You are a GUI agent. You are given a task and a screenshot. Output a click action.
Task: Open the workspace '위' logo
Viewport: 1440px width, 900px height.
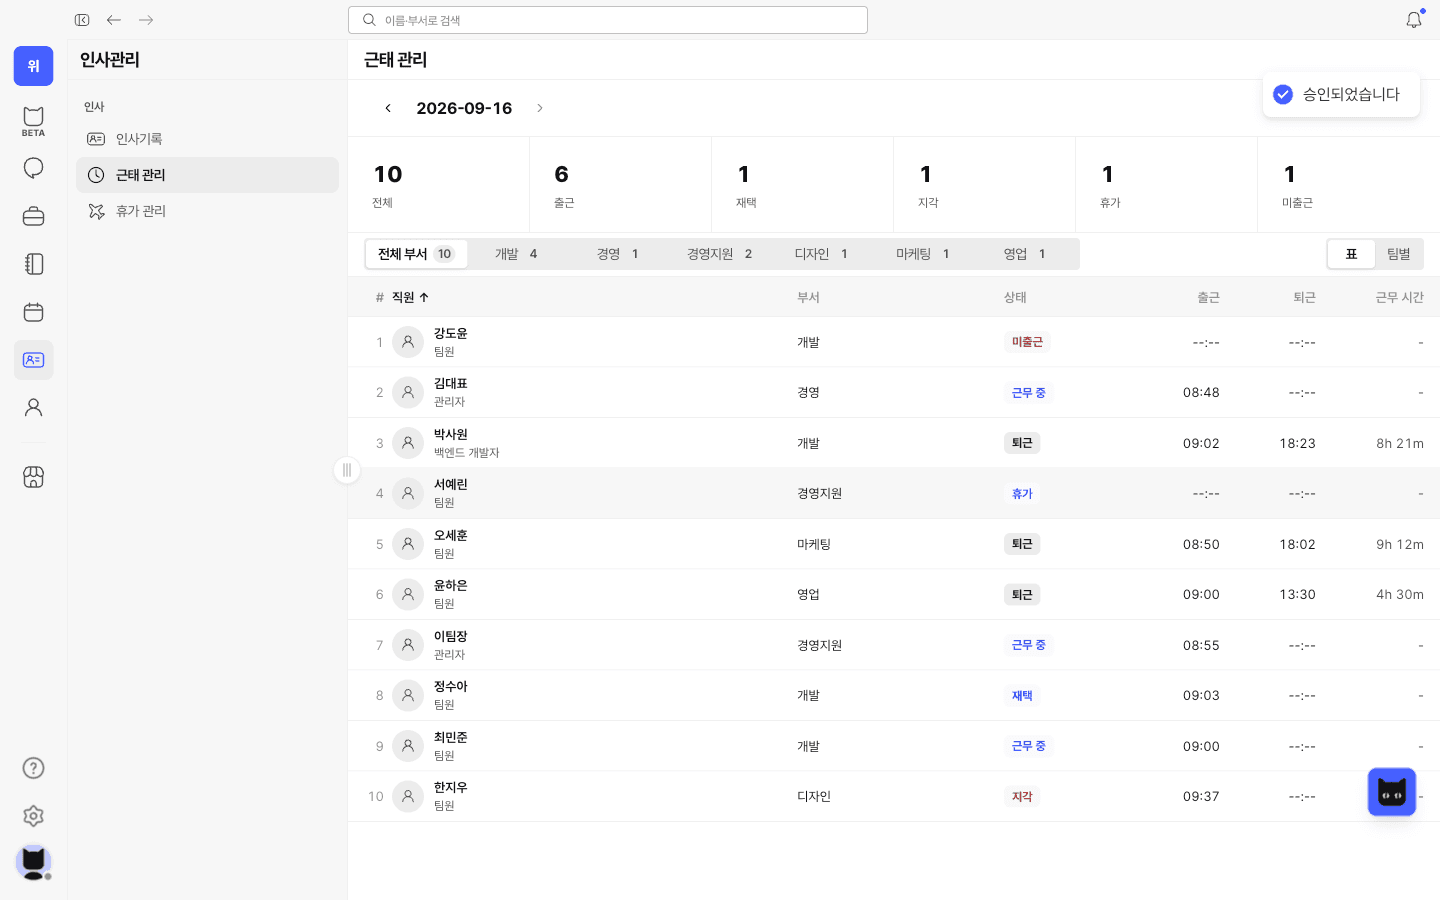coord(33,66)
